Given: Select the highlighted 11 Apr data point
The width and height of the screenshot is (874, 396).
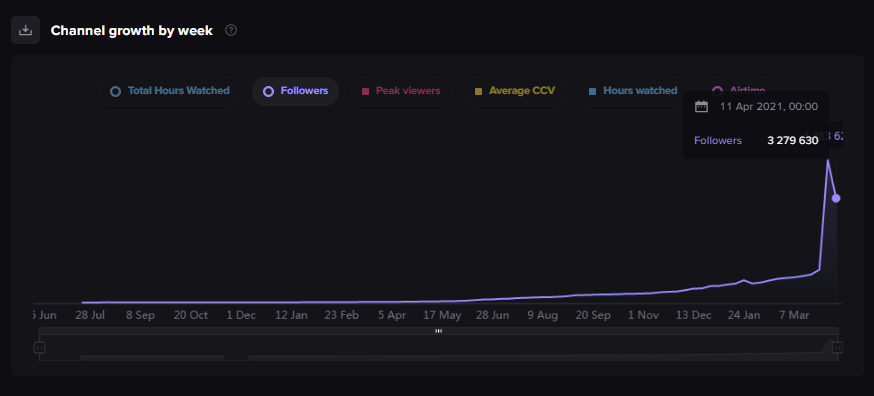Looking at the screenshot, I should 836,198.
